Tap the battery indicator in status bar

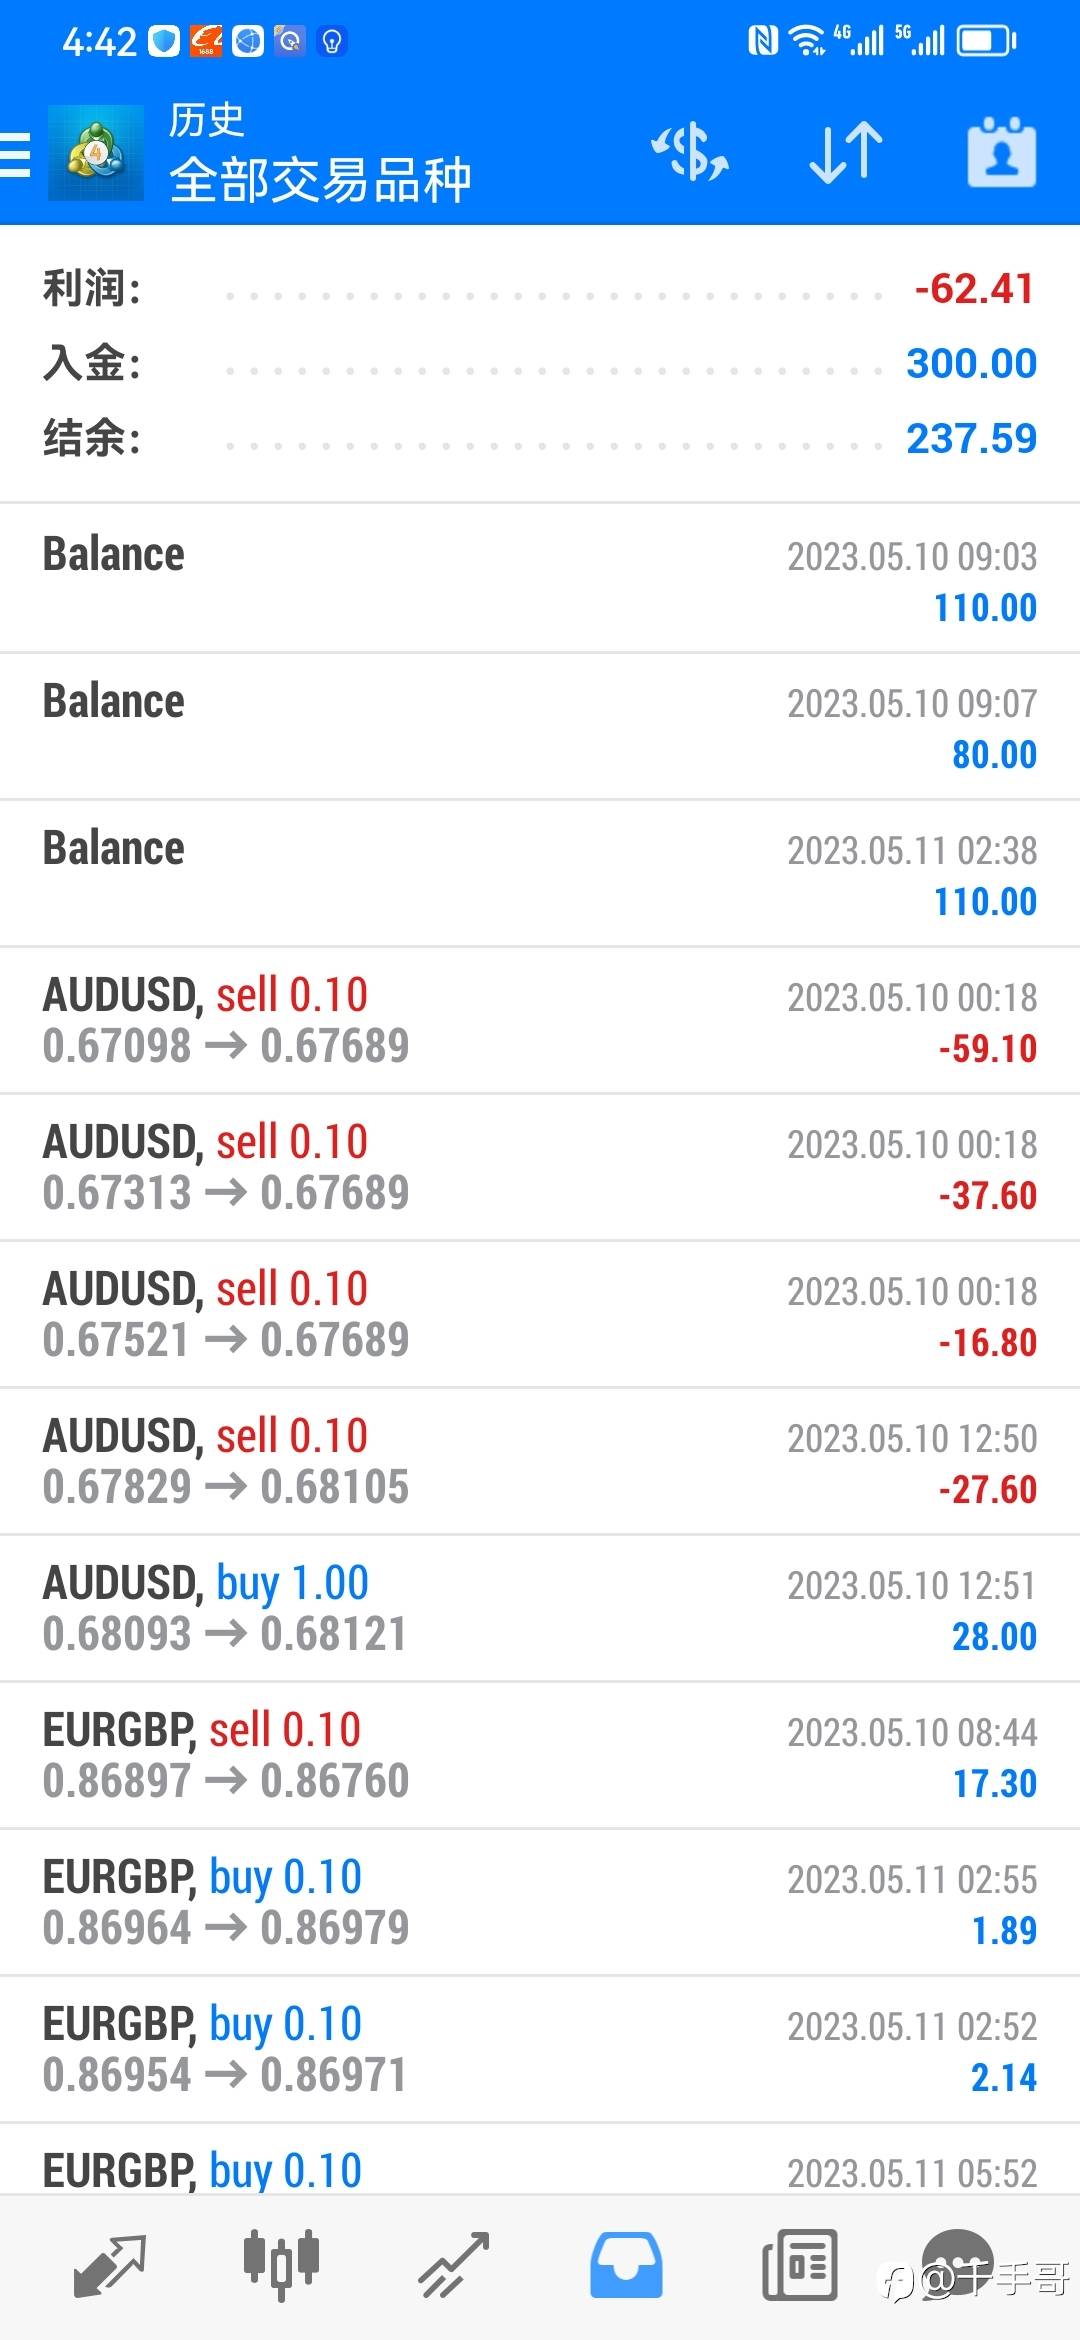tap(986, 41)
